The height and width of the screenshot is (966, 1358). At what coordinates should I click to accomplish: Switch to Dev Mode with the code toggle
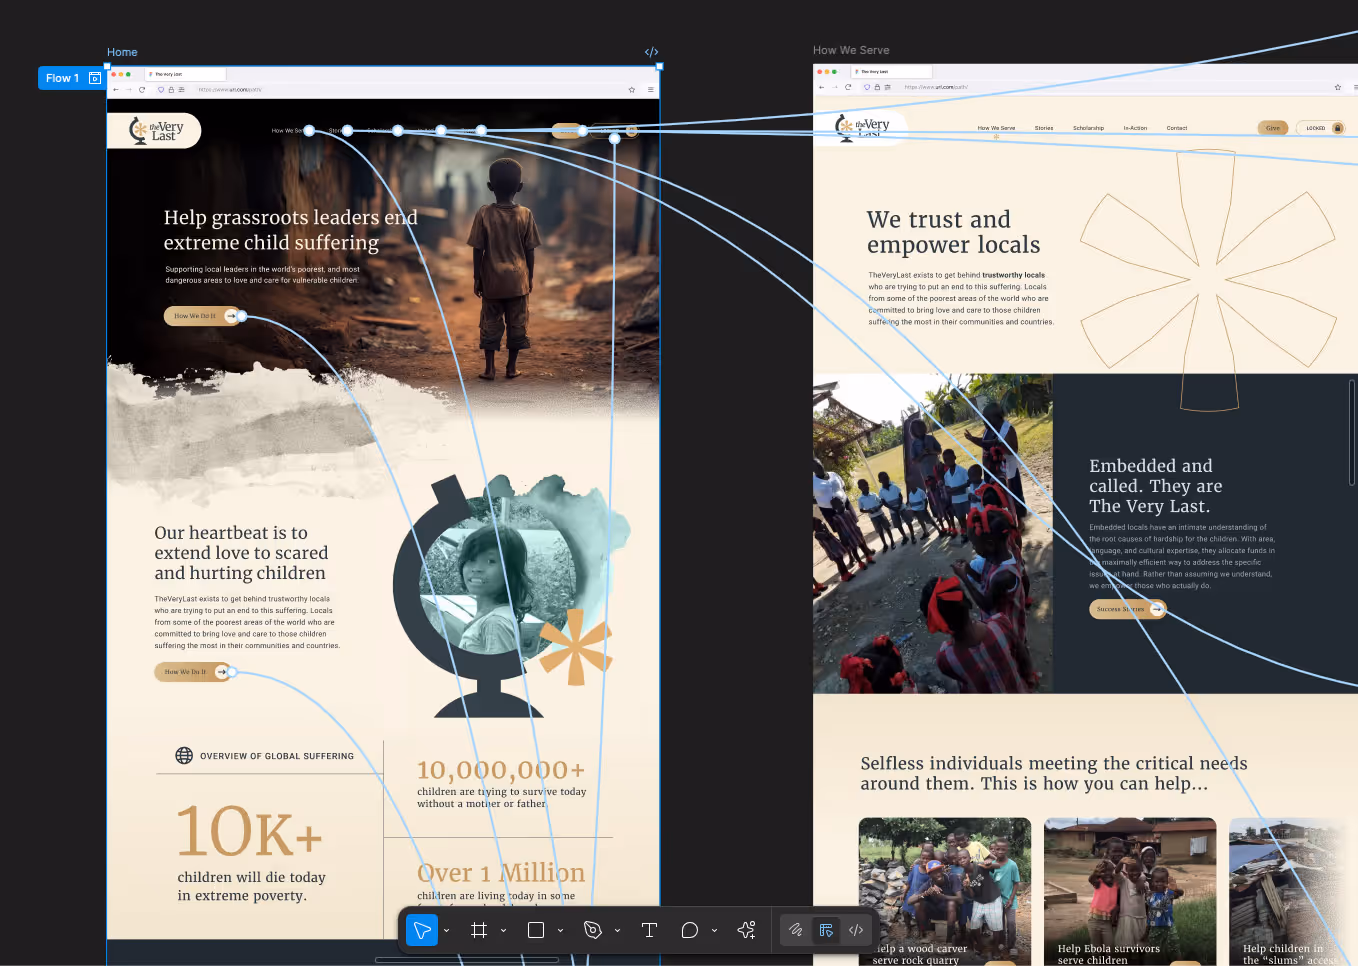point(856,930)
